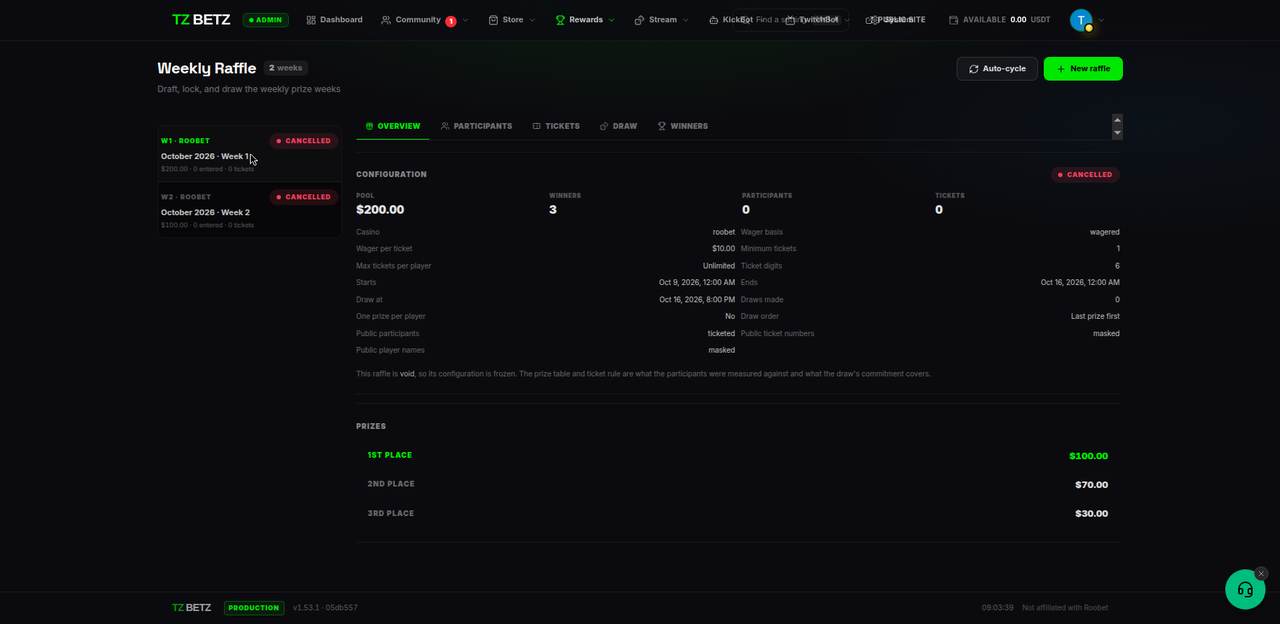
Task: Click the PRODUCTION badge in the footer
Action: pos(254,608)
